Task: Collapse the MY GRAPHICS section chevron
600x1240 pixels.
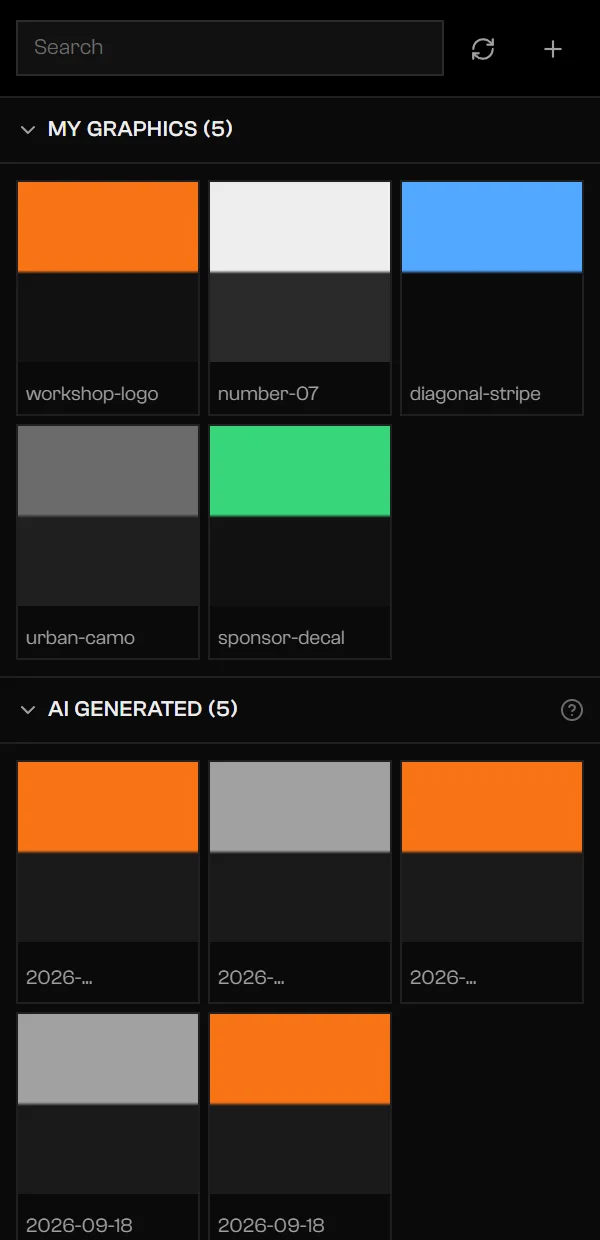Action: point(28,129)
